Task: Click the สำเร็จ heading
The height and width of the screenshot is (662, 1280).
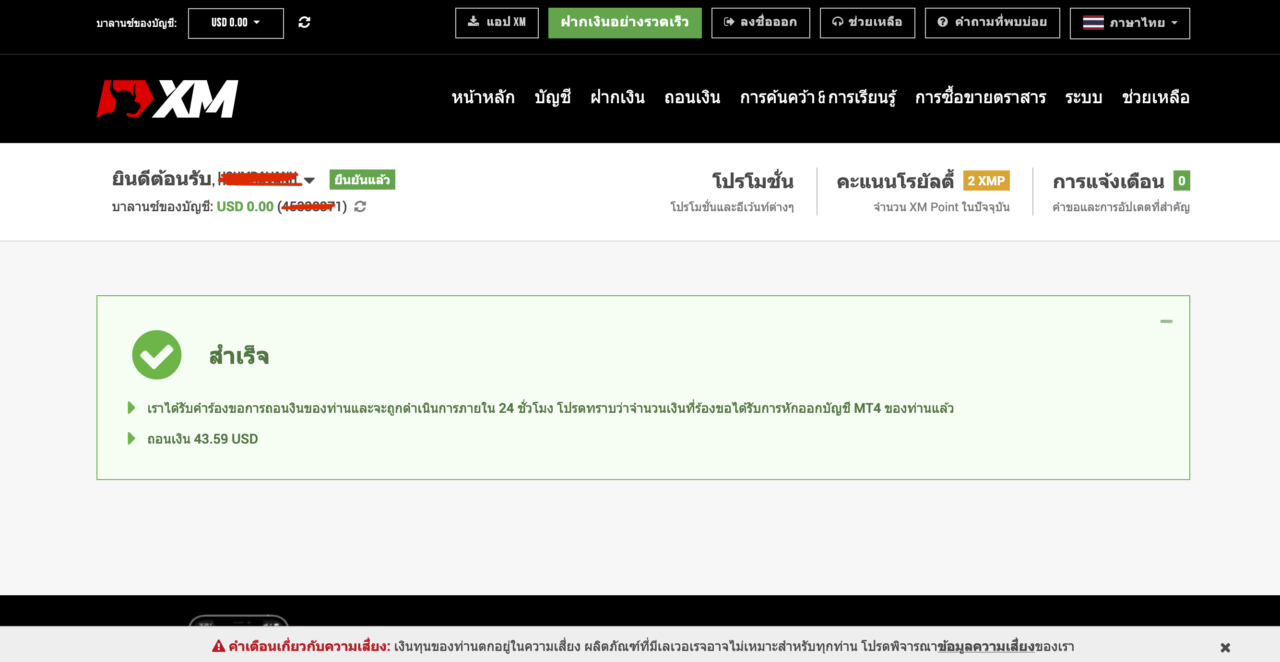Action: (238, 356)
